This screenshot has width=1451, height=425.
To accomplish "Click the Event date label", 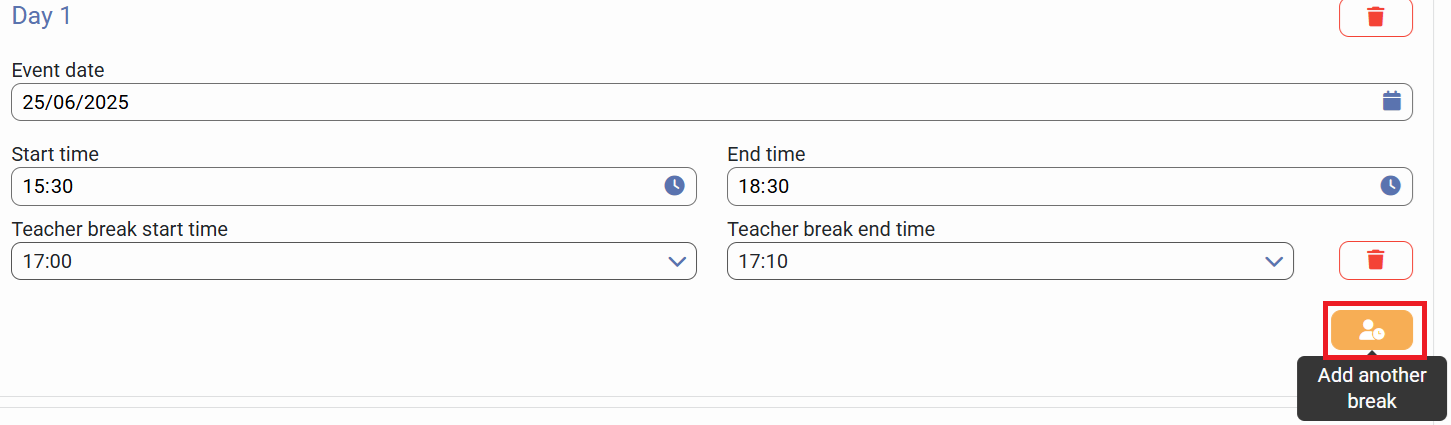I will (x=58, y=70).
